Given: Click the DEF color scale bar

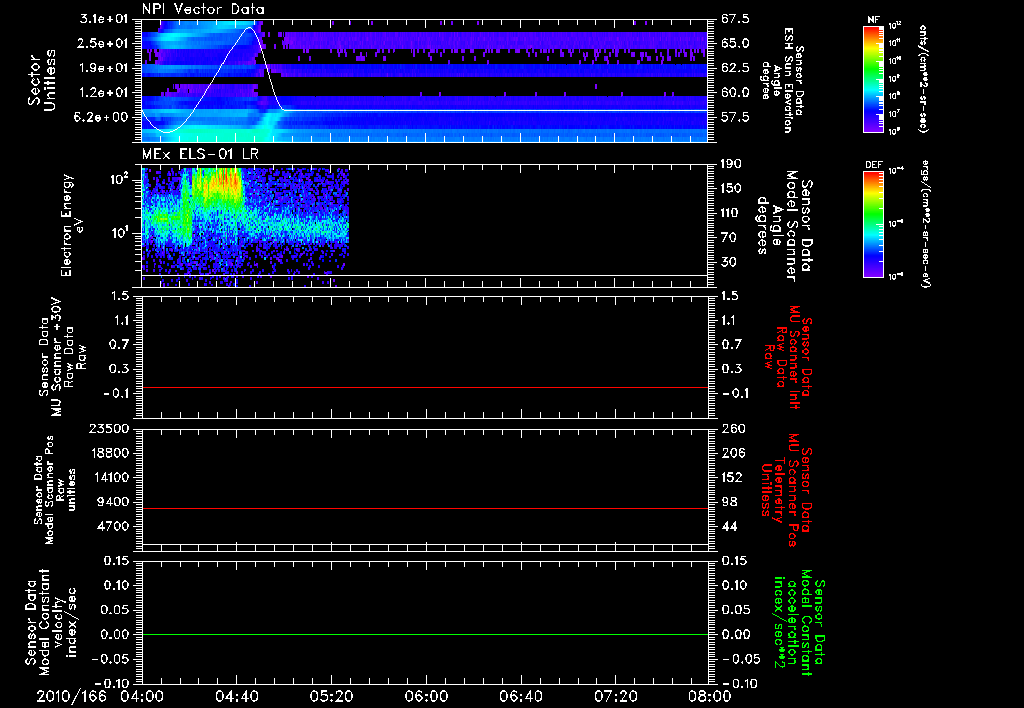Looking at the screenshot, I should click(874, 224).
